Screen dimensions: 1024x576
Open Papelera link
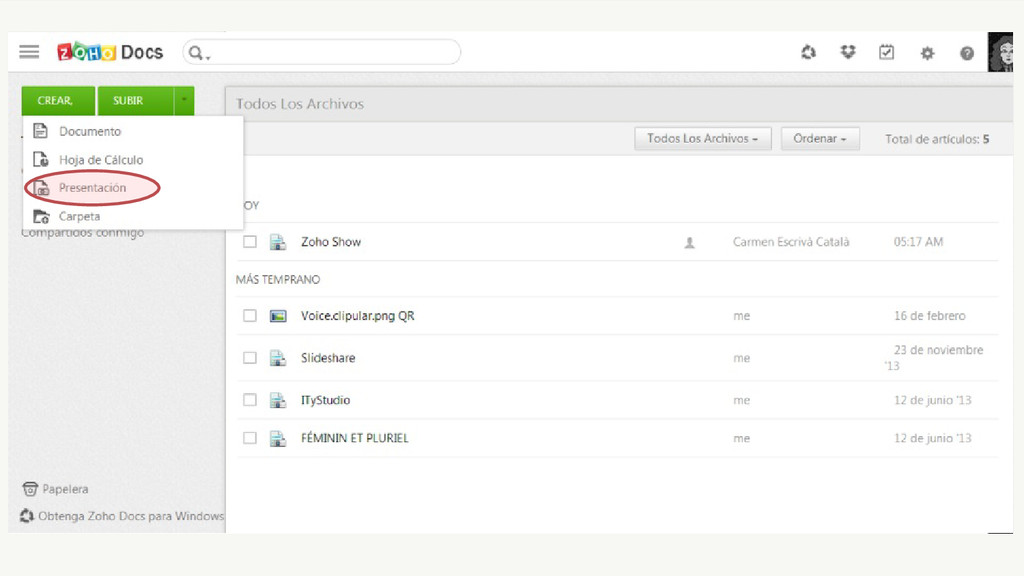click(x=65, y=489)
